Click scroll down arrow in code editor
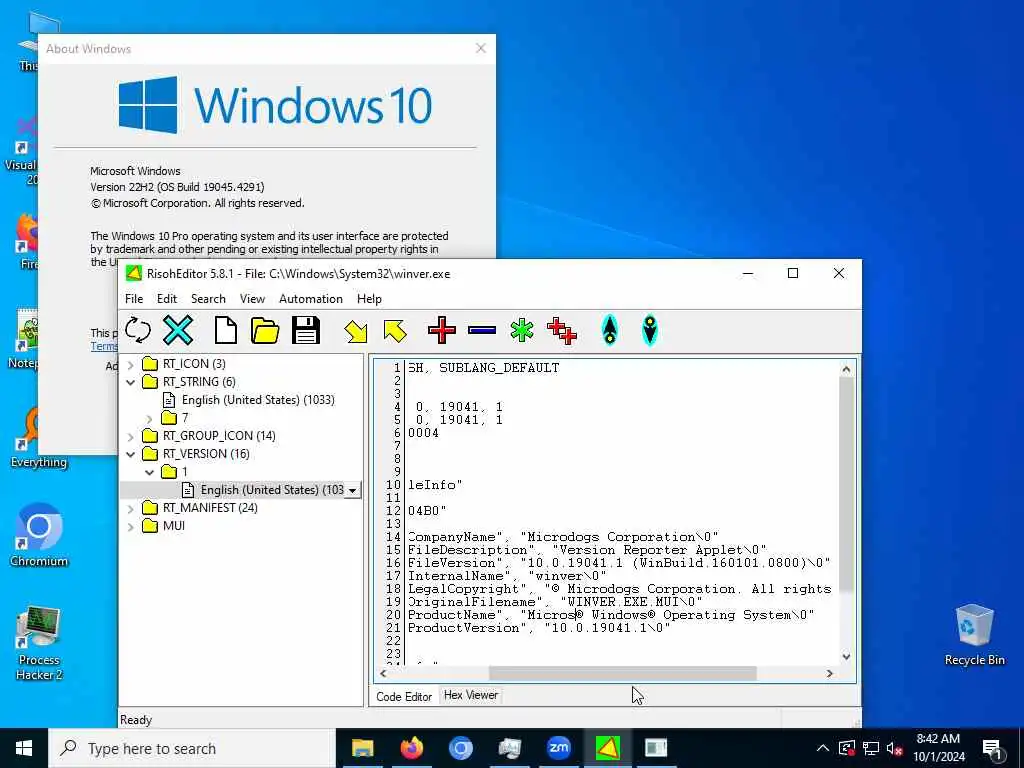 coord(846,657)
